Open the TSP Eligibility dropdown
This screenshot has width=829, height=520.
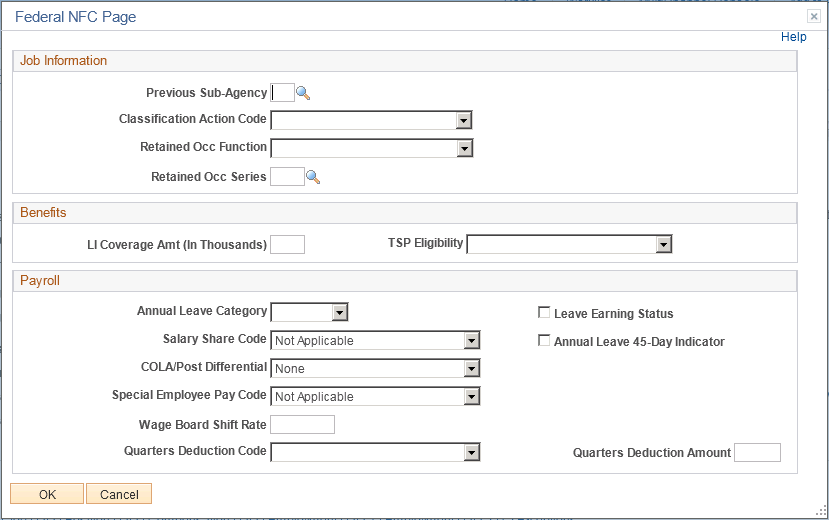[x=569, y=244]
